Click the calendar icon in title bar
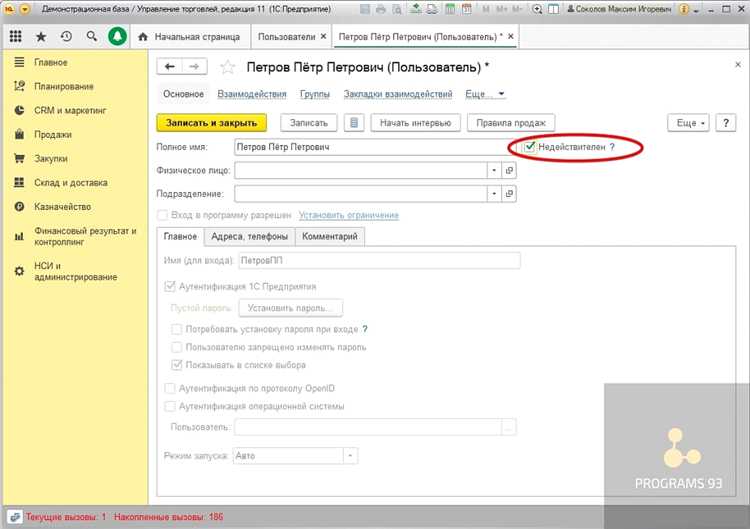The image size is (750, 529). [466, 9]
